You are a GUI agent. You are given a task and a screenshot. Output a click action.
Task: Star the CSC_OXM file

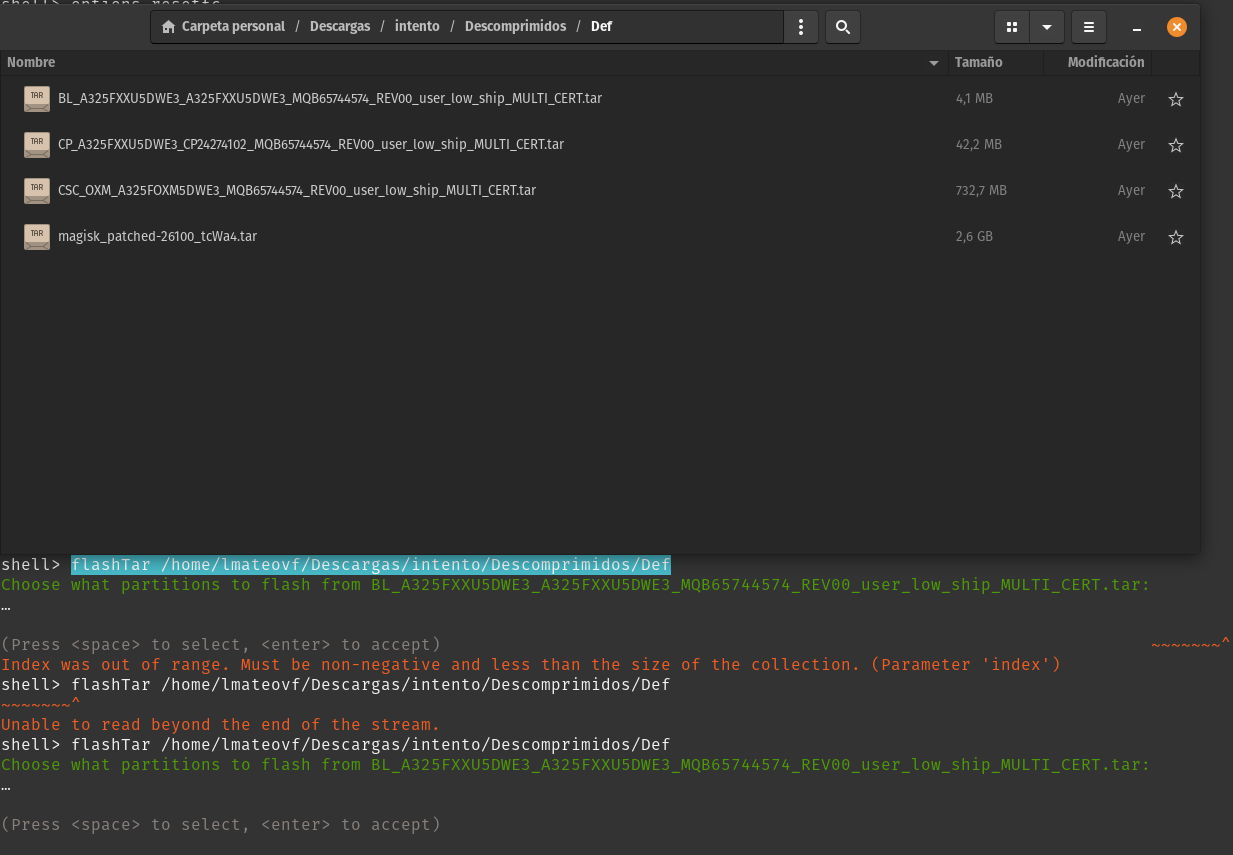(1176, 191)
